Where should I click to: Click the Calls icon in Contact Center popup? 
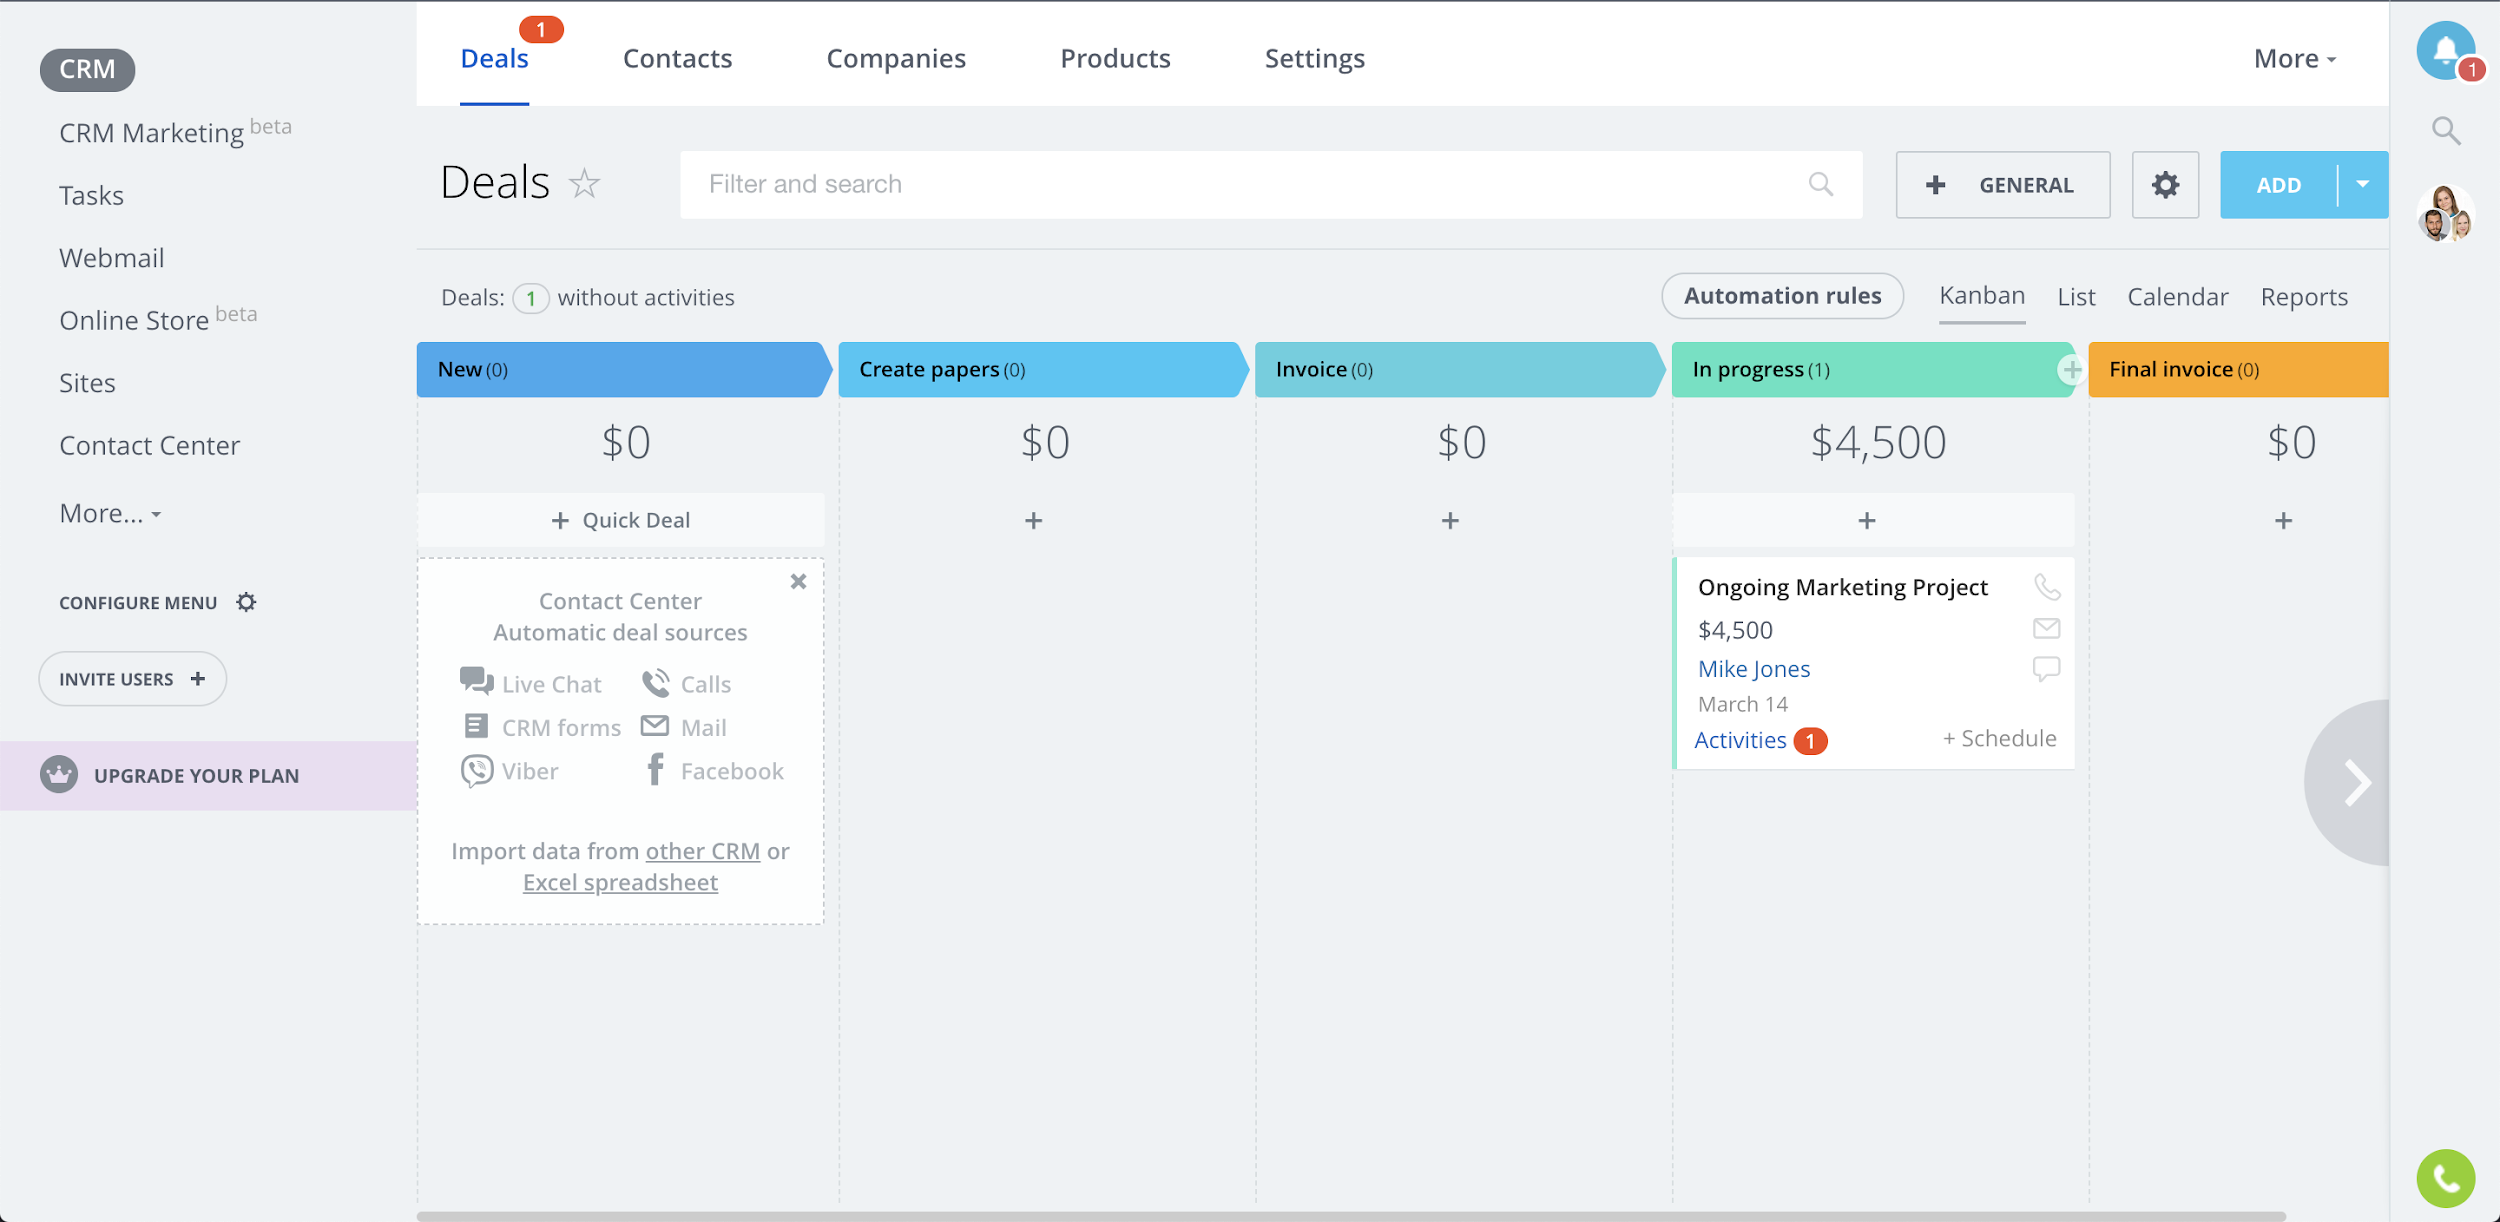[x=655, y=681]
